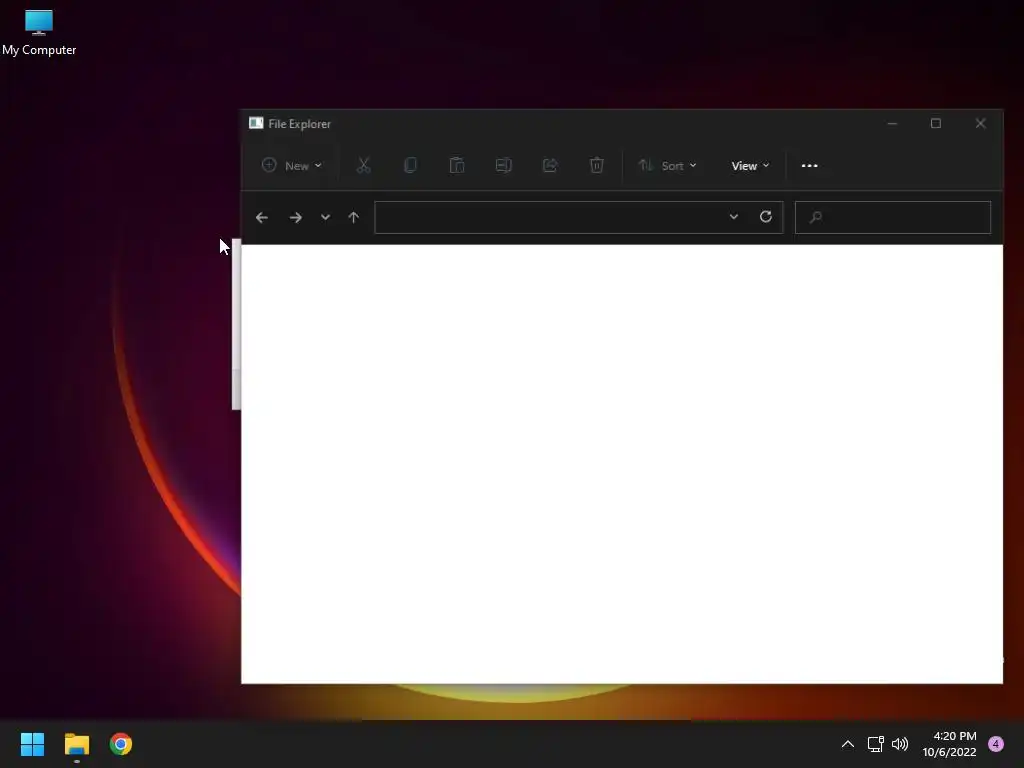Click the Paste clipboard icon
This screenshot has height=768, width=1024.
click(x=457, y=165)
